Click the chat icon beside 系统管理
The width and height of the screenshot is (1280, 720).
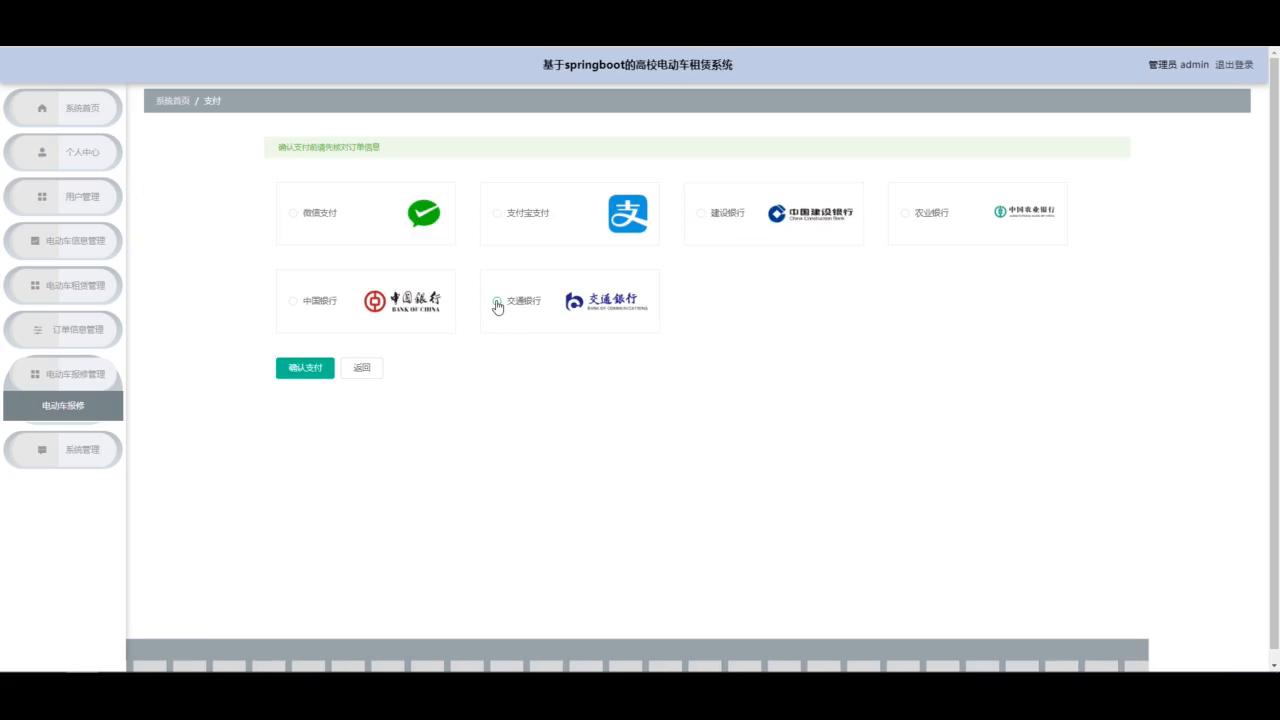click(42, 450)
